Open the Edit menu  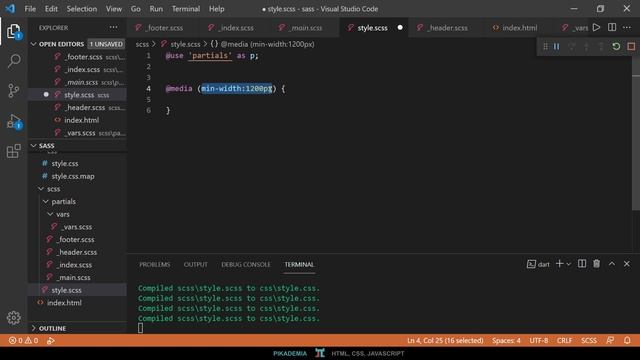pyautogui.click(x=51, y=9)
